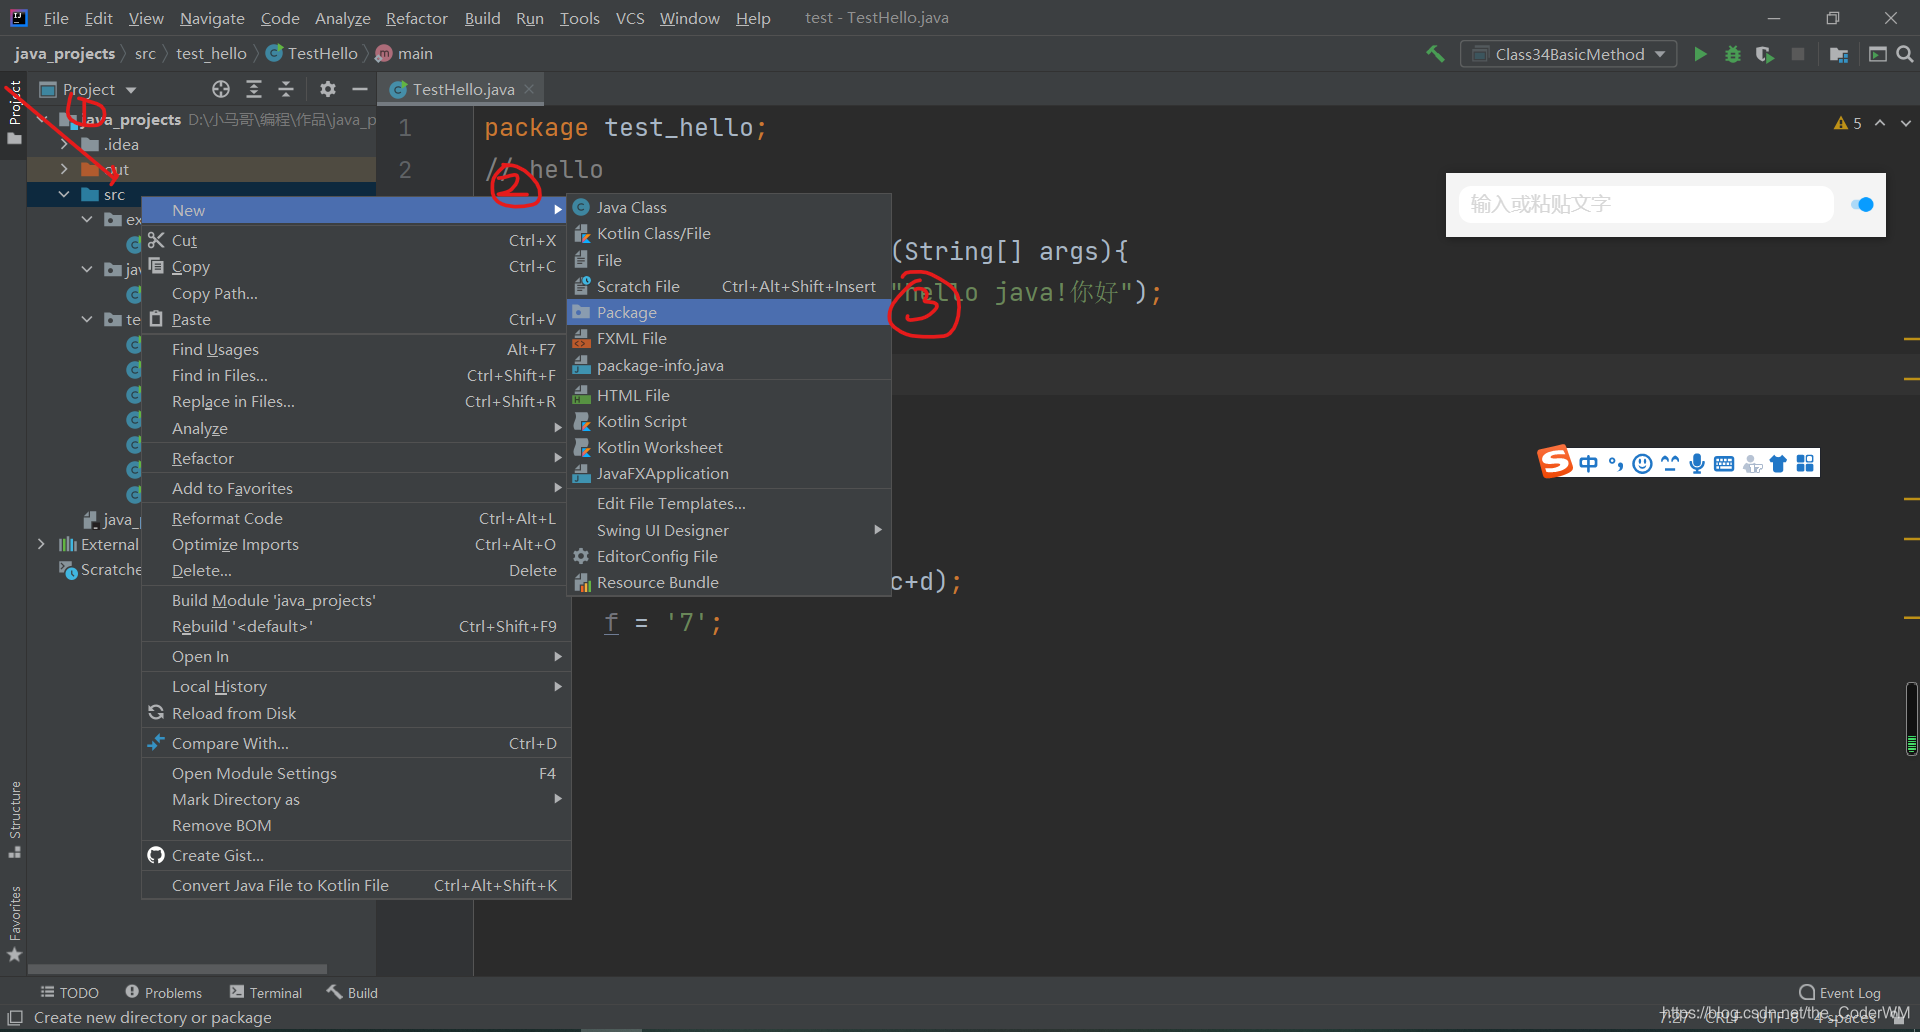Viewport: 1920px width, 1032px height.
Task: Open the TODO tool window
Action: pos(69,993)
